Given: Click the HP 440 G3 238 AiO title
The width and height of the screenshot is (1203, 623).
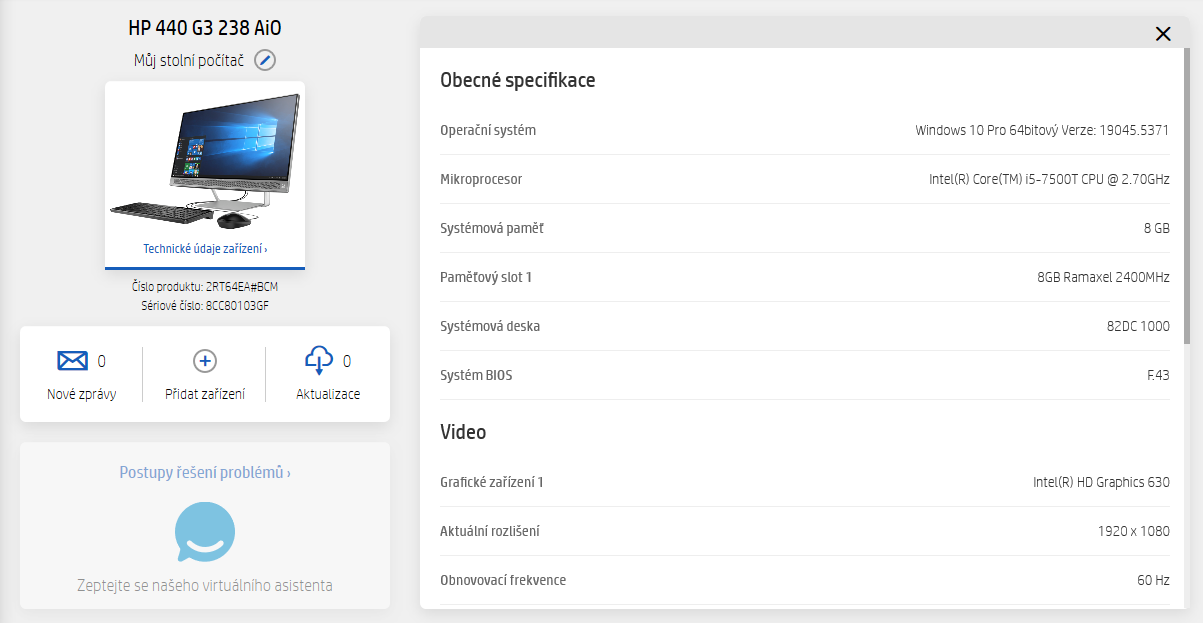Looking at the screenshot, I should pyautogui.click(x=205, y=27).
